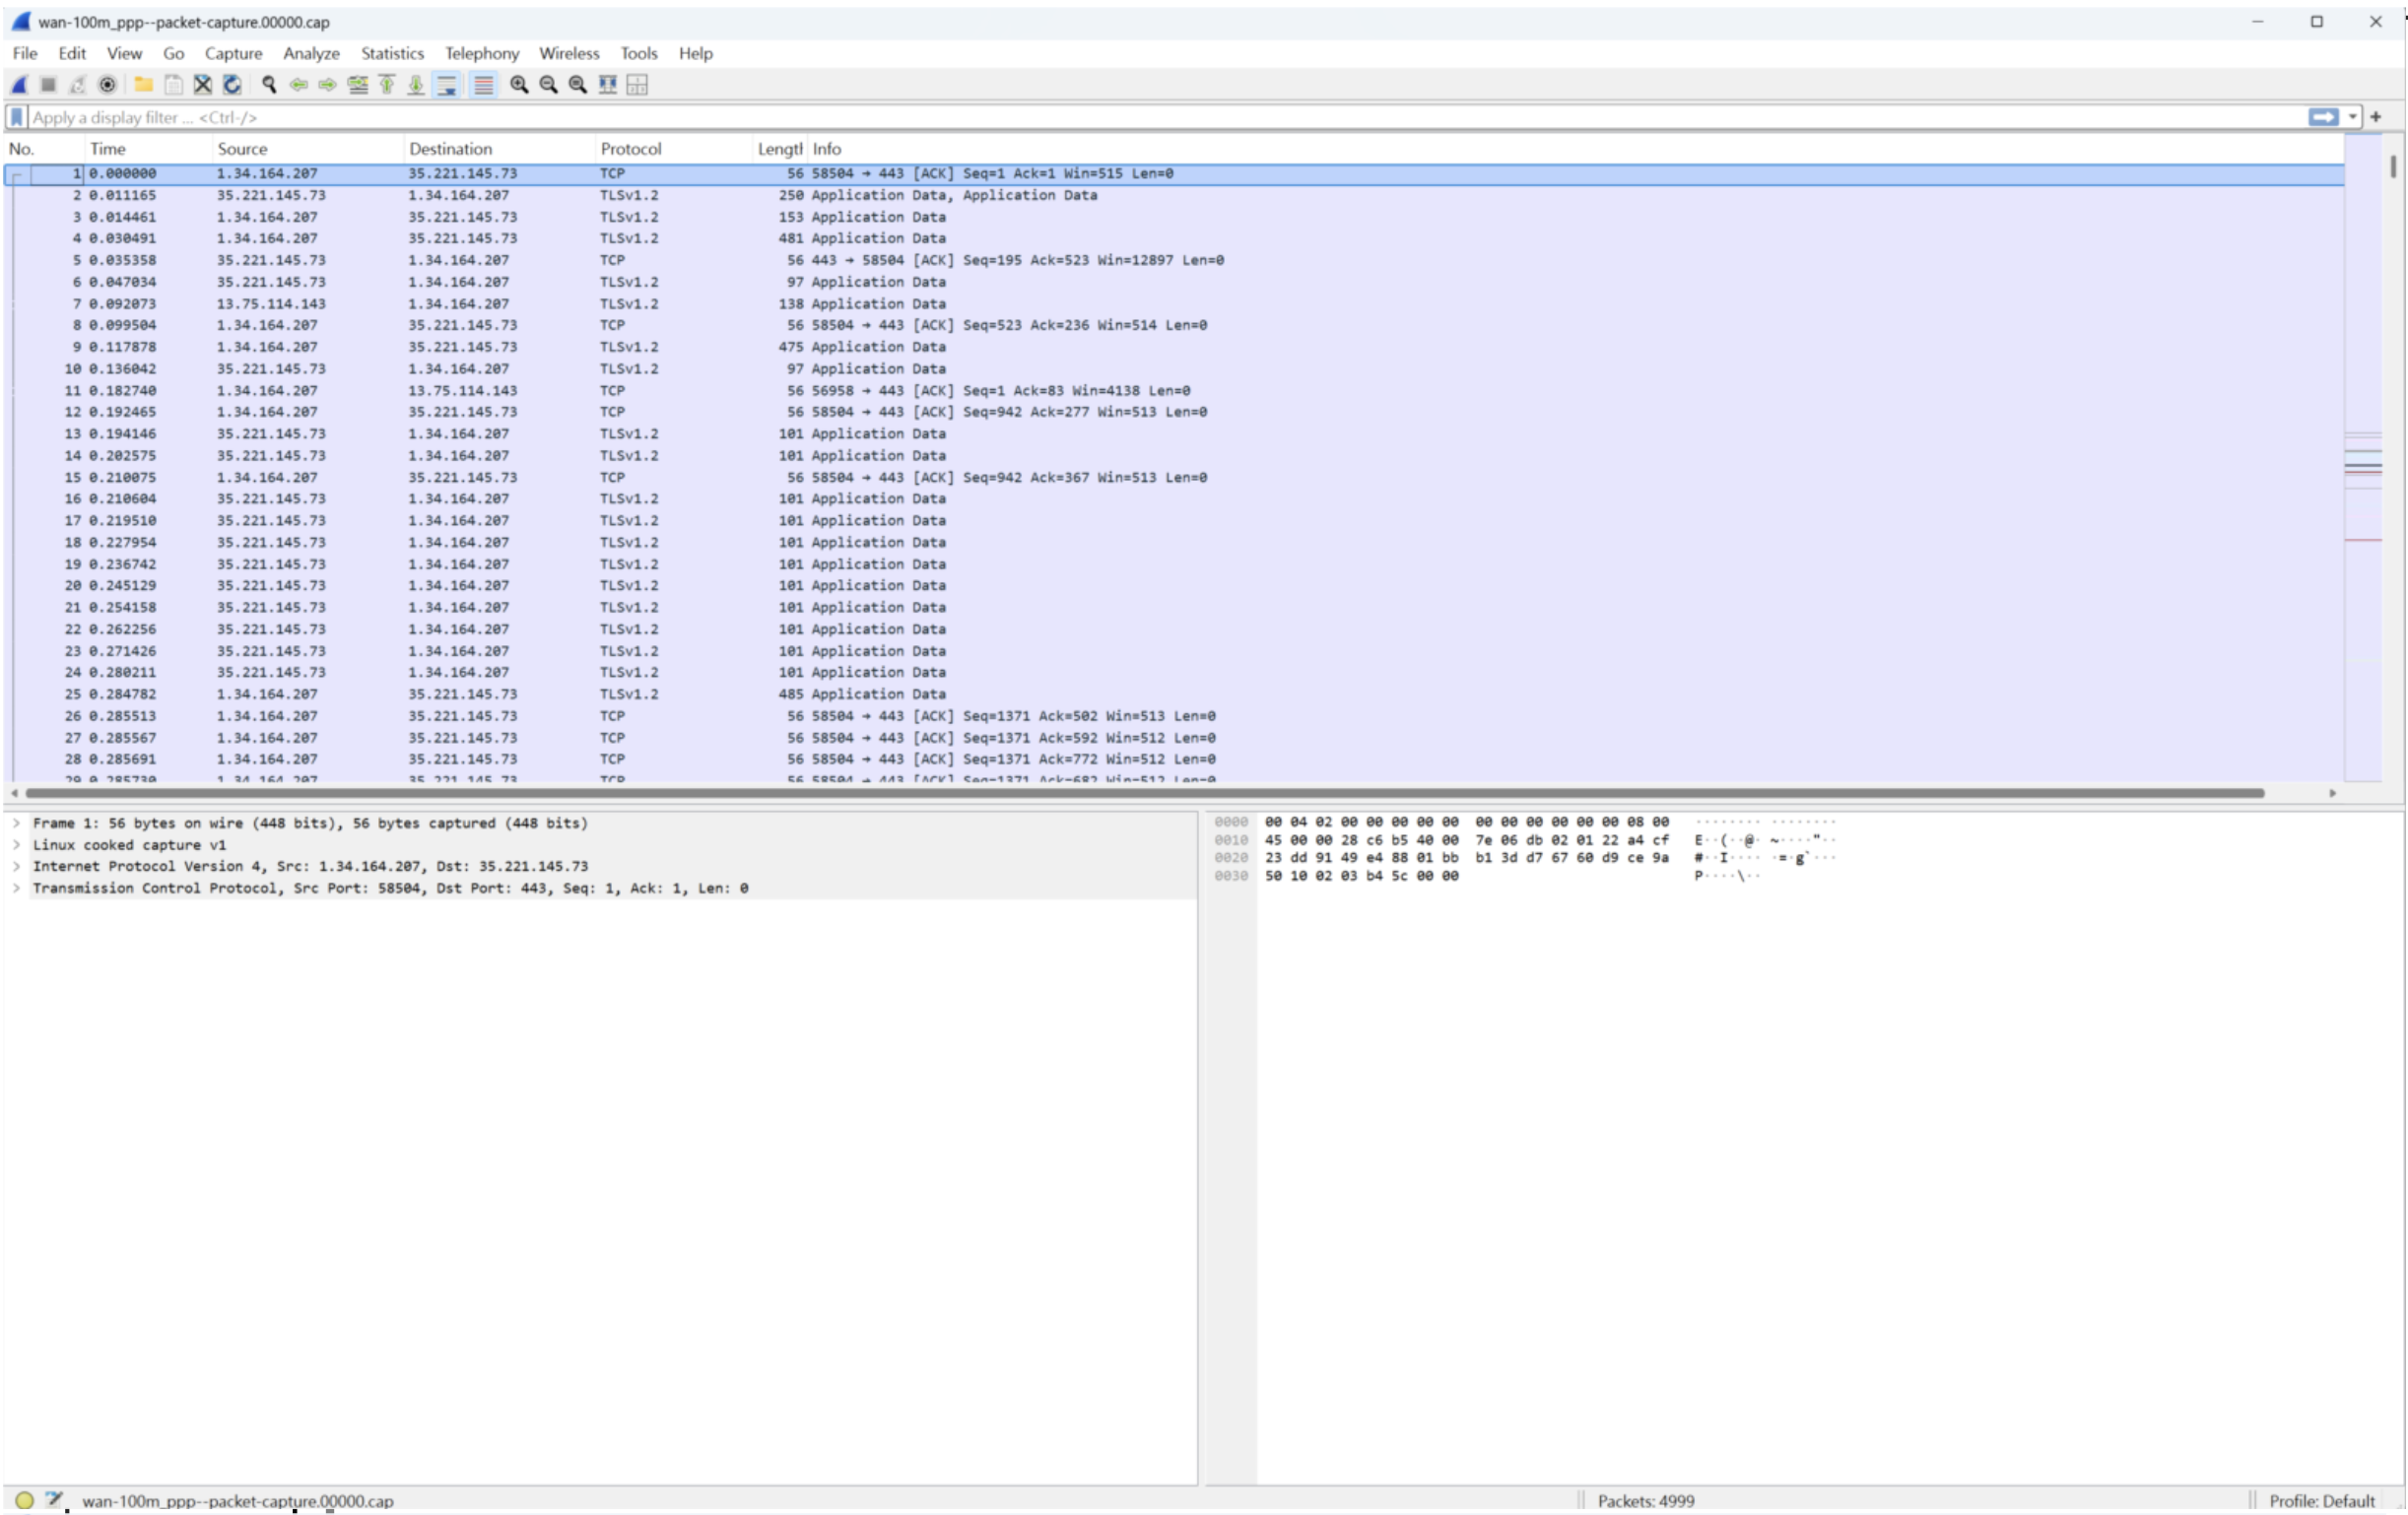
Task: Open expert information circle in status bar
Action: point(25,1500)
